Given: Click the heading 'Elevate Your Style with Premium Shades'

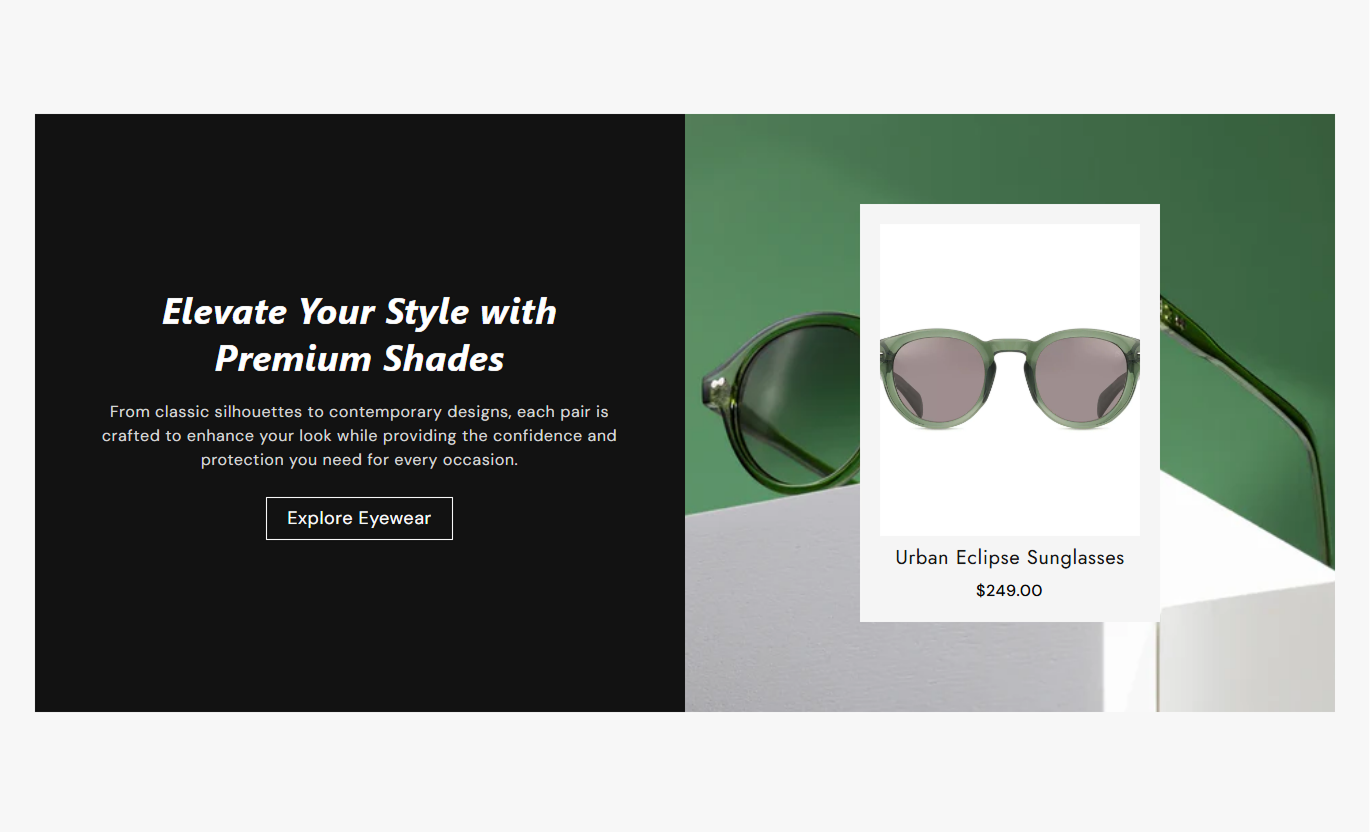Looking at the screenshot, I should coord(360,334).
